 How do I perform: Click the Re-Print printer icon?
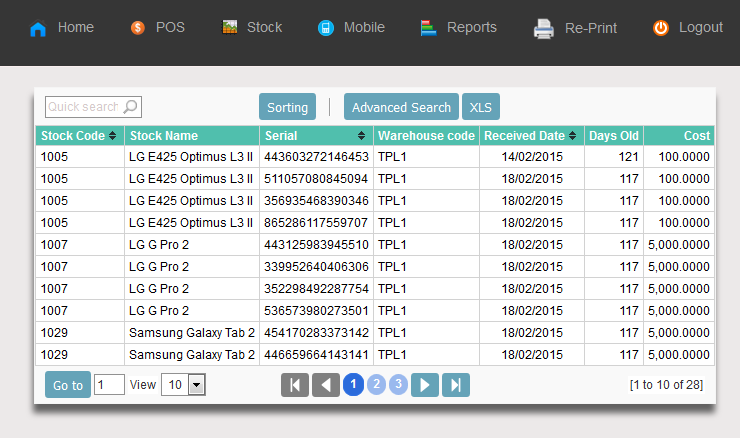[x=543, y=29]
